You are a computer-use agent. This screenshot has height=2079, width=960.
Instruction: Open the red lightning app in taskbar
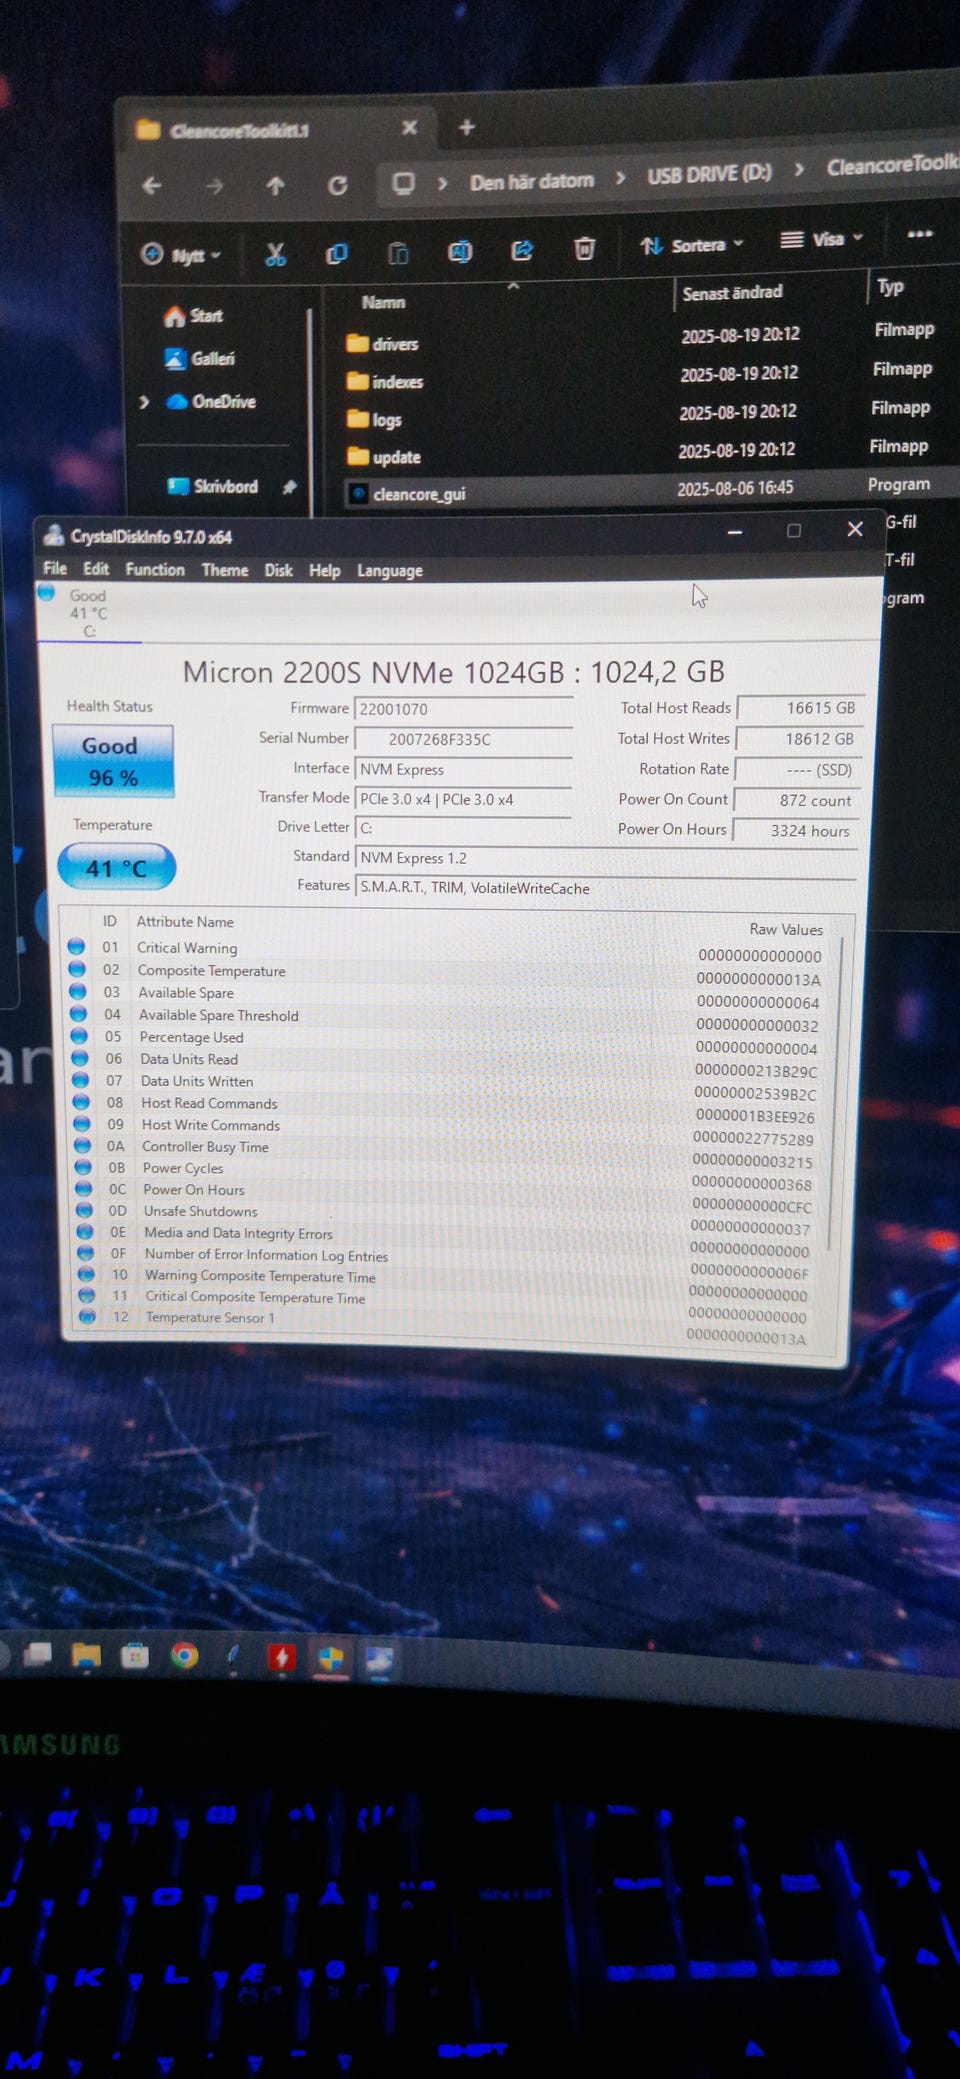click(x=282, y=1659)
